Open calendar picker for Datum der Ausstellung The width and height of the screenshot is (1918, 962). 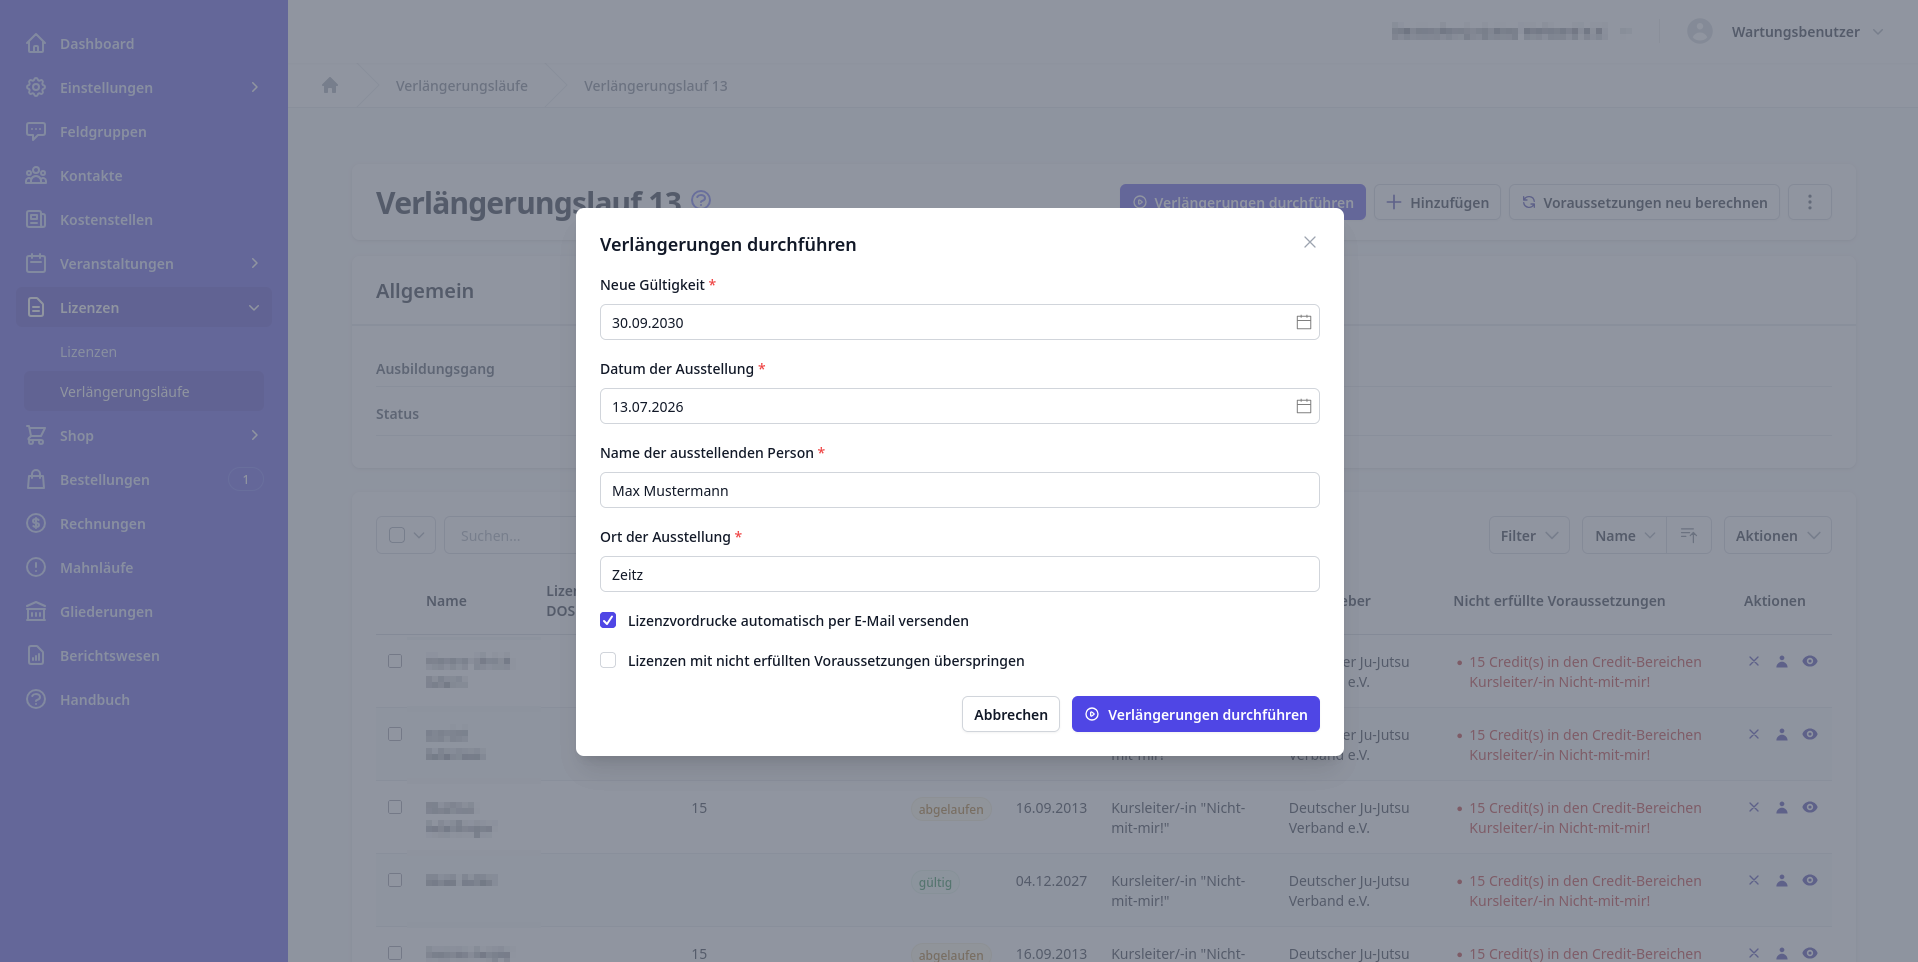point(1303,406)
